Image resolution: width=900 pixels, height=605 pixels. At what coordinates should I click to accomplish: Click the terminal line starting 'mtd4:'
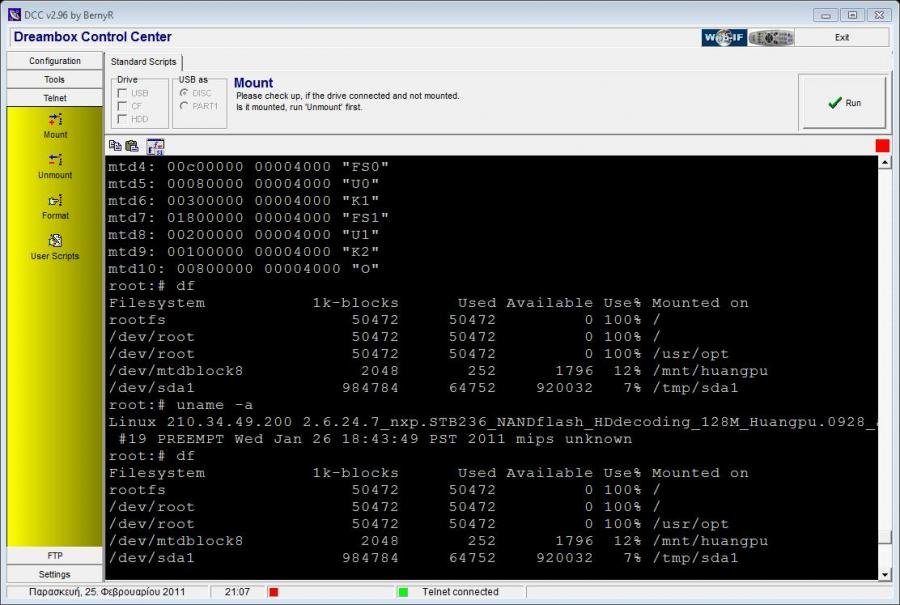(249, 167)
